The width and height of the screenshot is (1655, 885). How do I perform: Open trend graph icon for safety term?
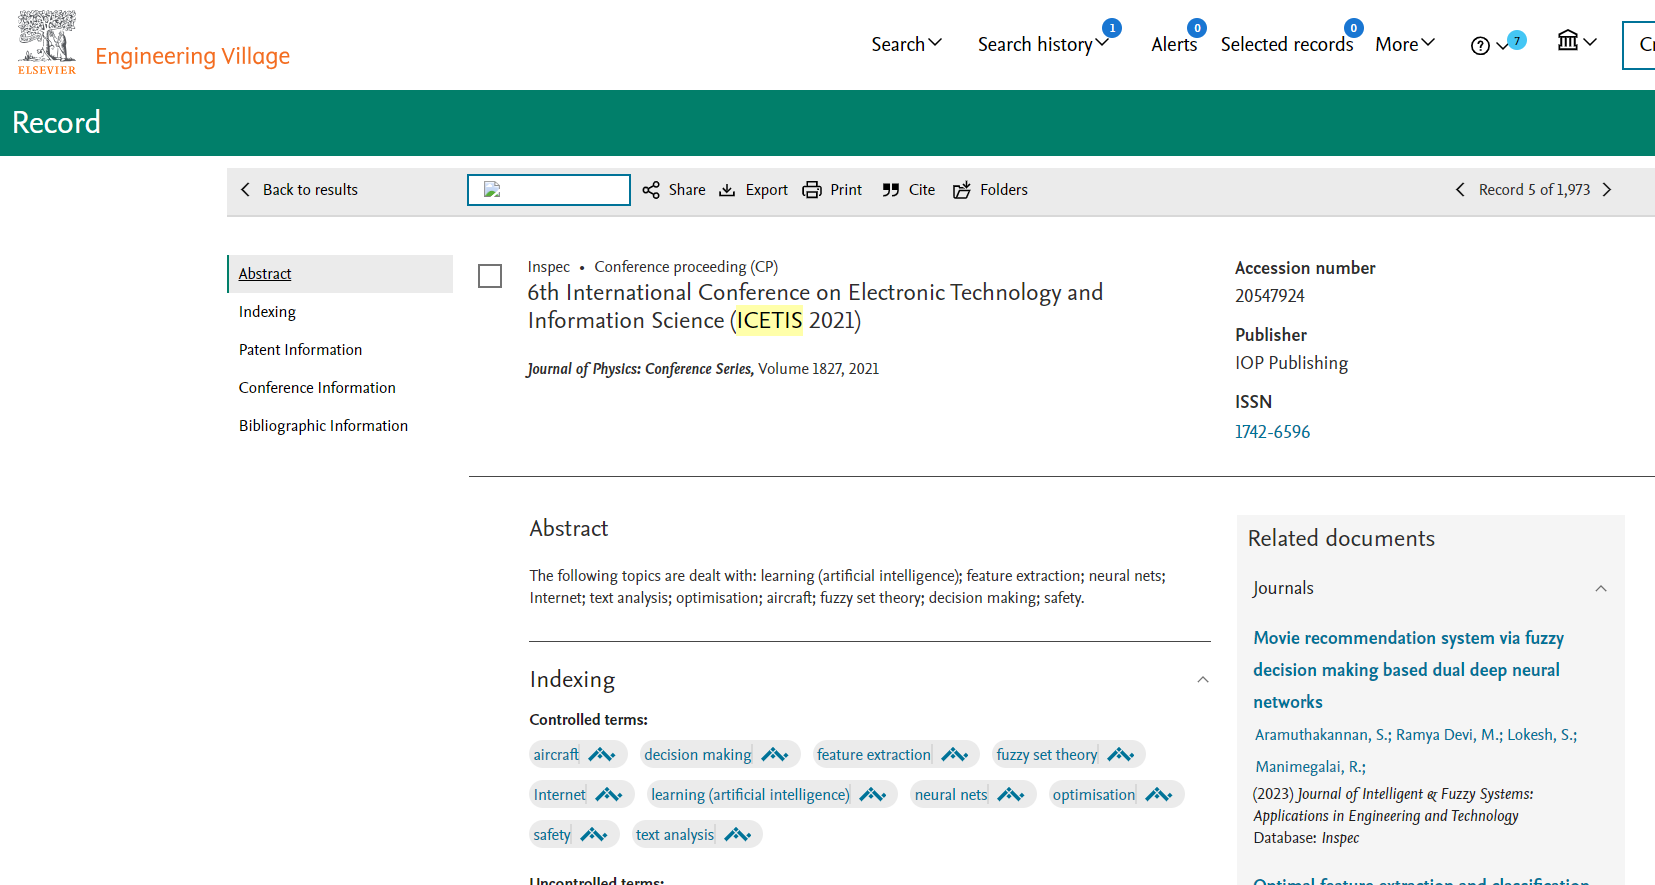point(594,835)
